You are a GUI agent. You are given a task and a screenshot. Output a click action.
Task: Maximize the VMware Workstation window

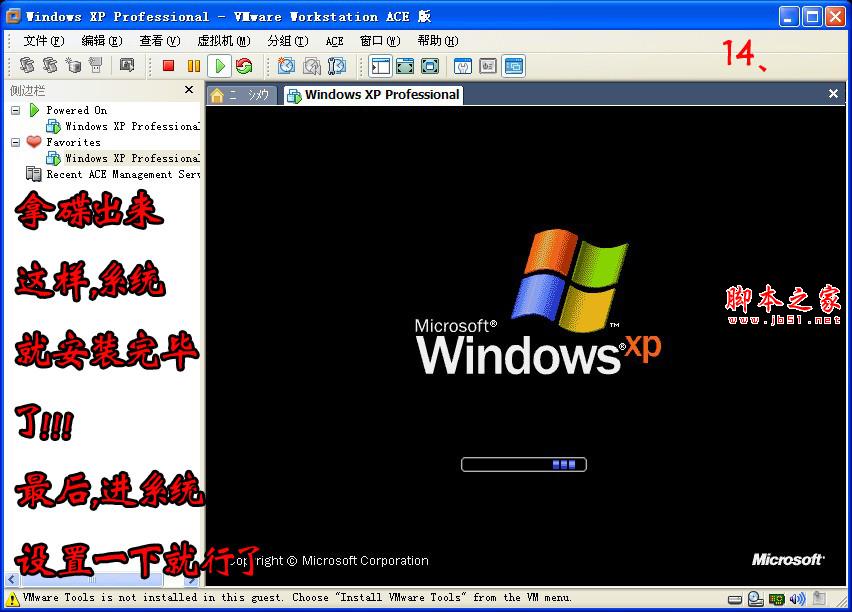[x=812, y=17]
